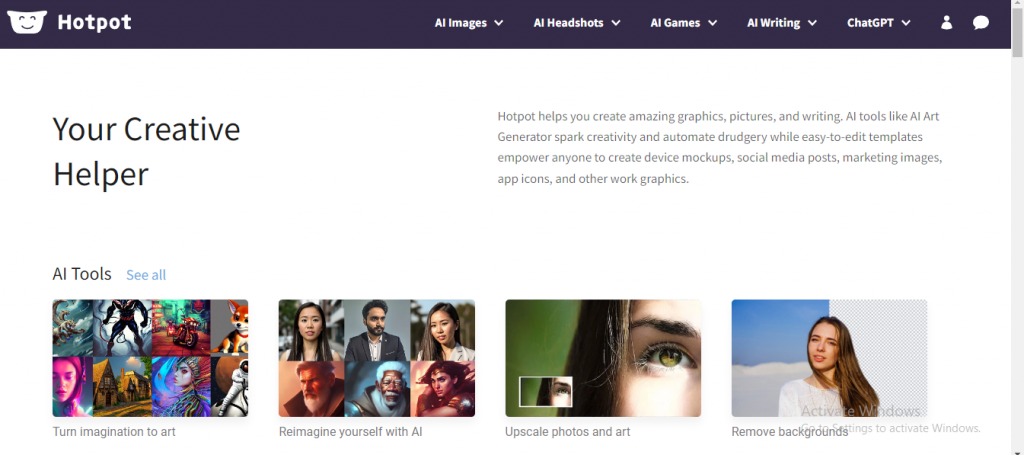
Task: Click the Remove backgrounds caption
Action: tap(789, 432)
